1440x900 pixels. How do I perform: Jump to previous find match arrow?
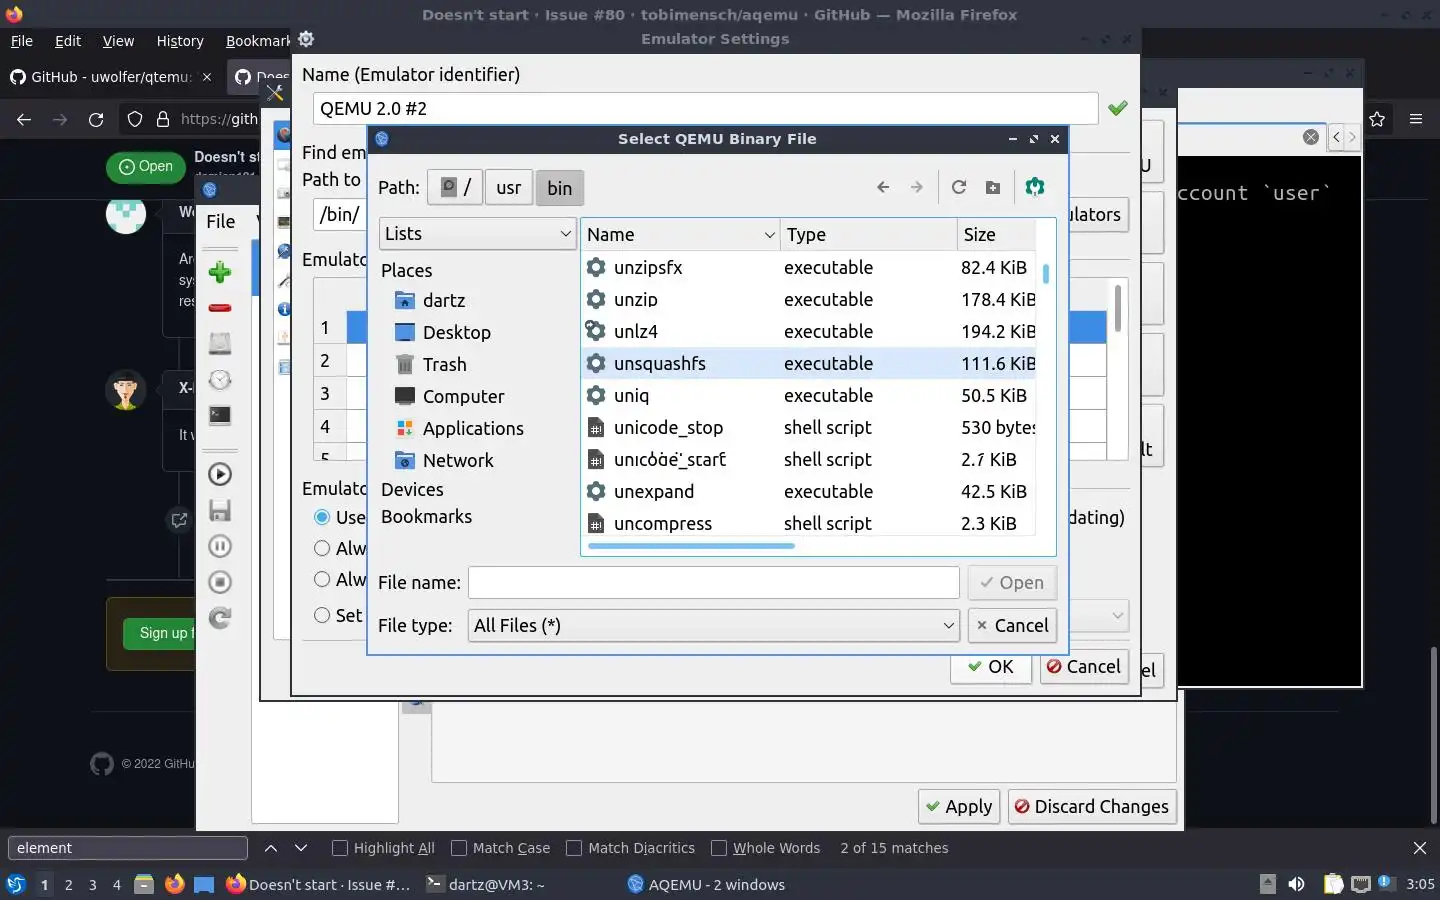[271, 848]
